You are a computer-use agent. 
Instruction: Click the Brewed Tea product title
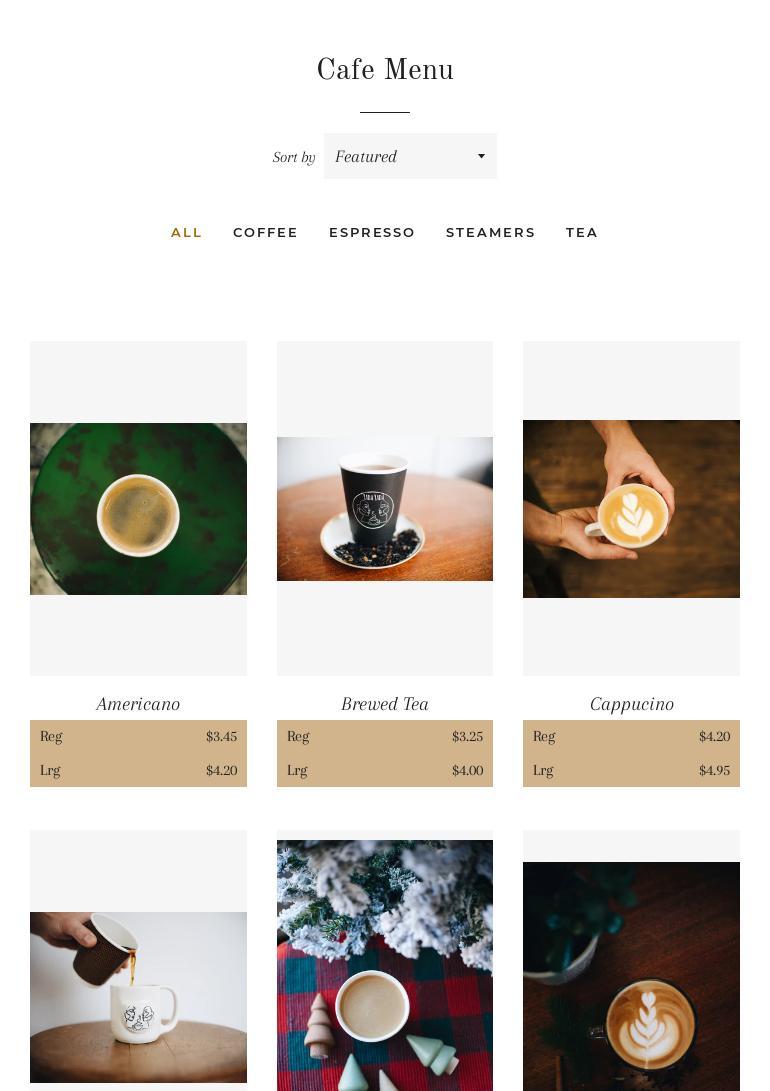385,704
